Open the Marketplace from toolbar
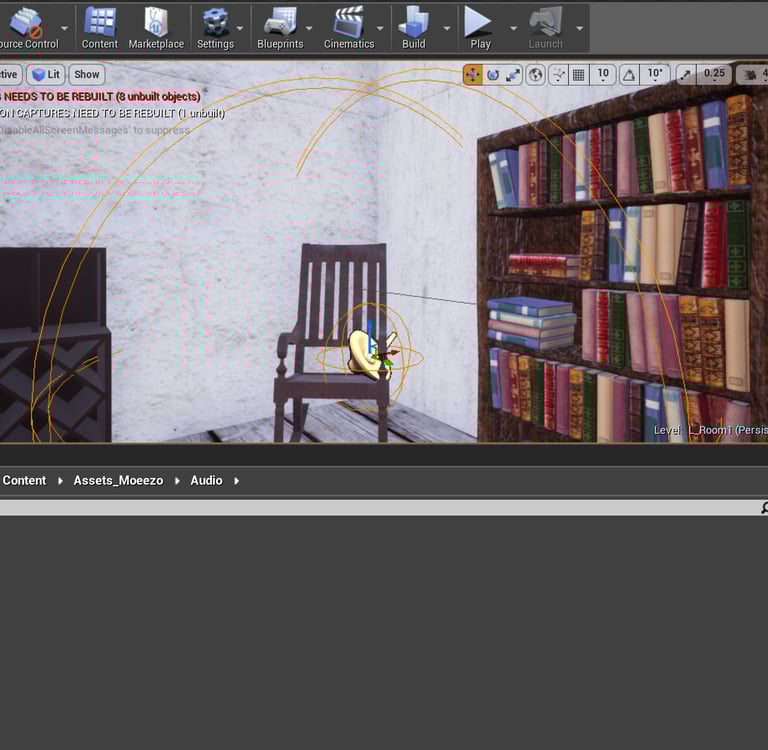The width and height of the screenshot is (768, 750). point(156,28)
